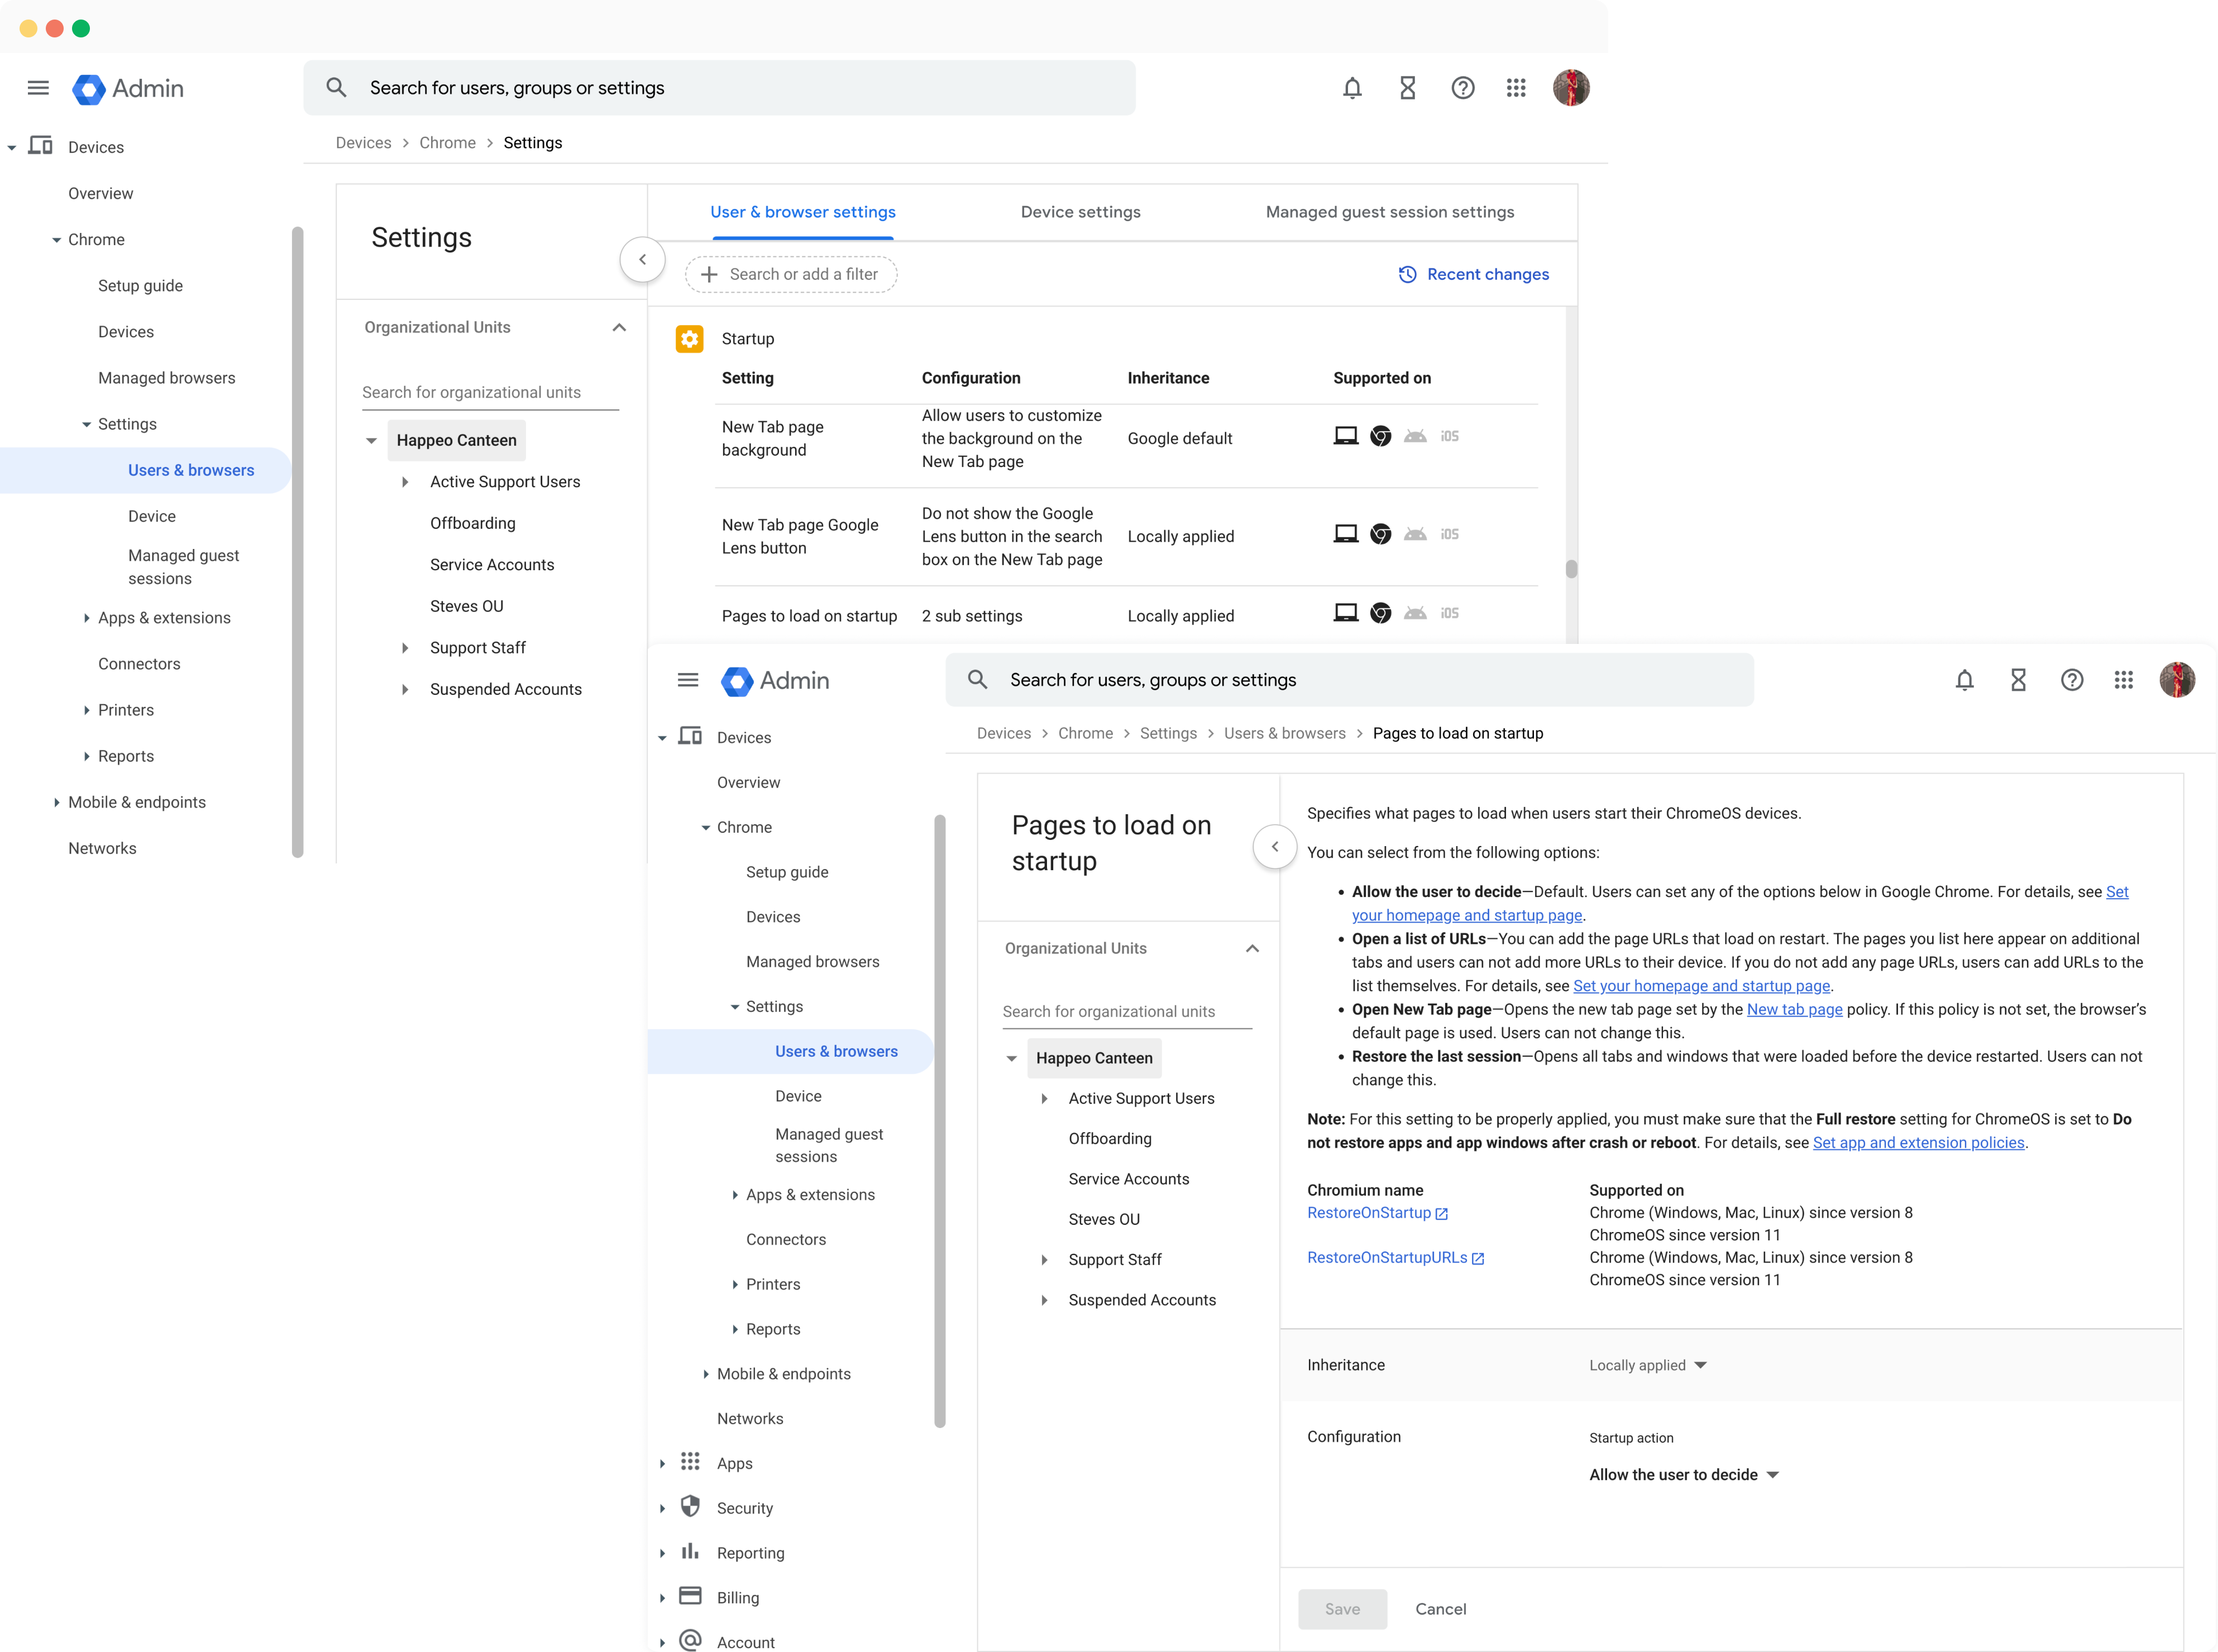Switch to the Device settings tab
The image size is (2218, 1652).
tap(1080, 212)
